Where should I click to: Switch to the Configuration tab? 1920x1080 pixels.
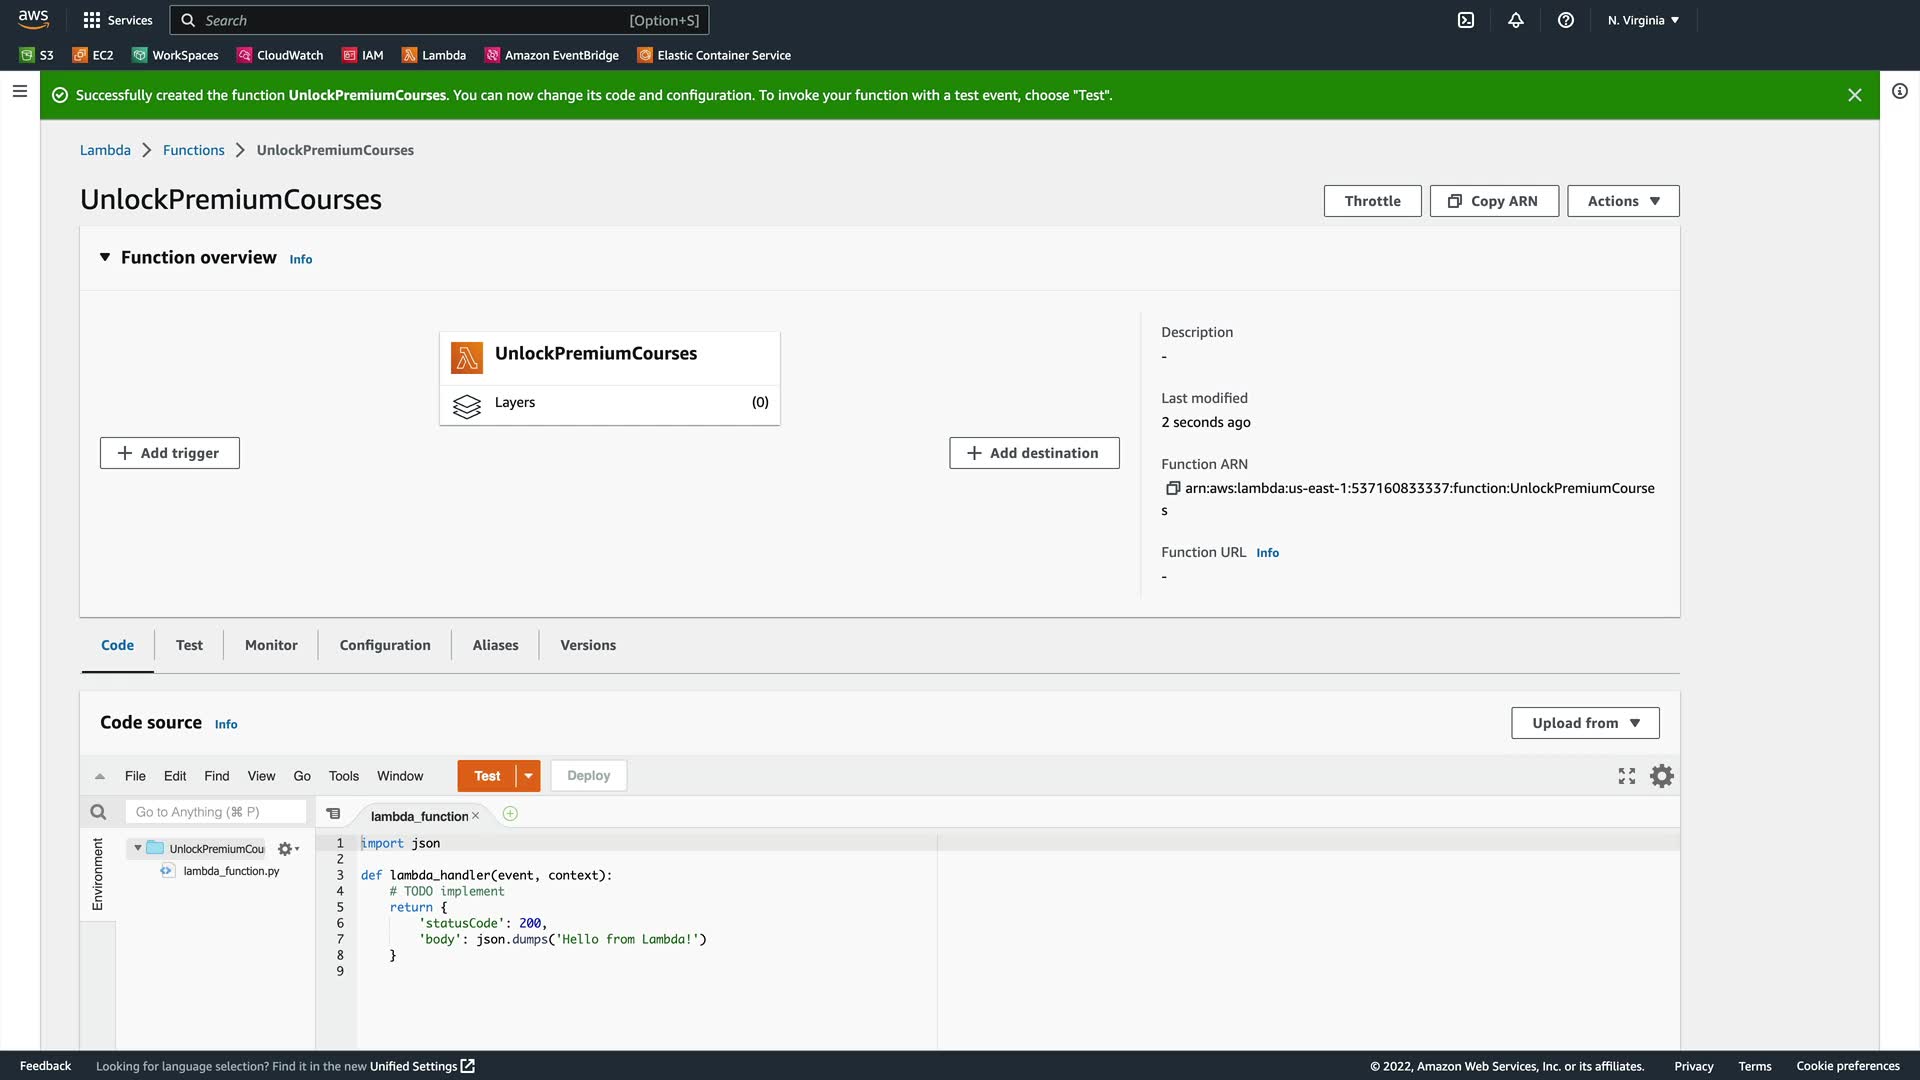[385, 645]
